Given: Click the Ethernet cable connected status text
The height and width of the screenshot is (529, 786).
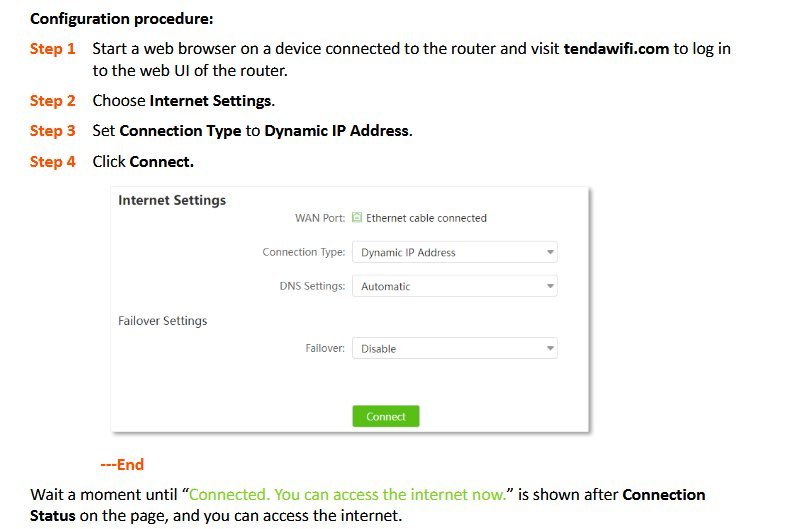Looking at the screenshot, I should pos(426,218).
